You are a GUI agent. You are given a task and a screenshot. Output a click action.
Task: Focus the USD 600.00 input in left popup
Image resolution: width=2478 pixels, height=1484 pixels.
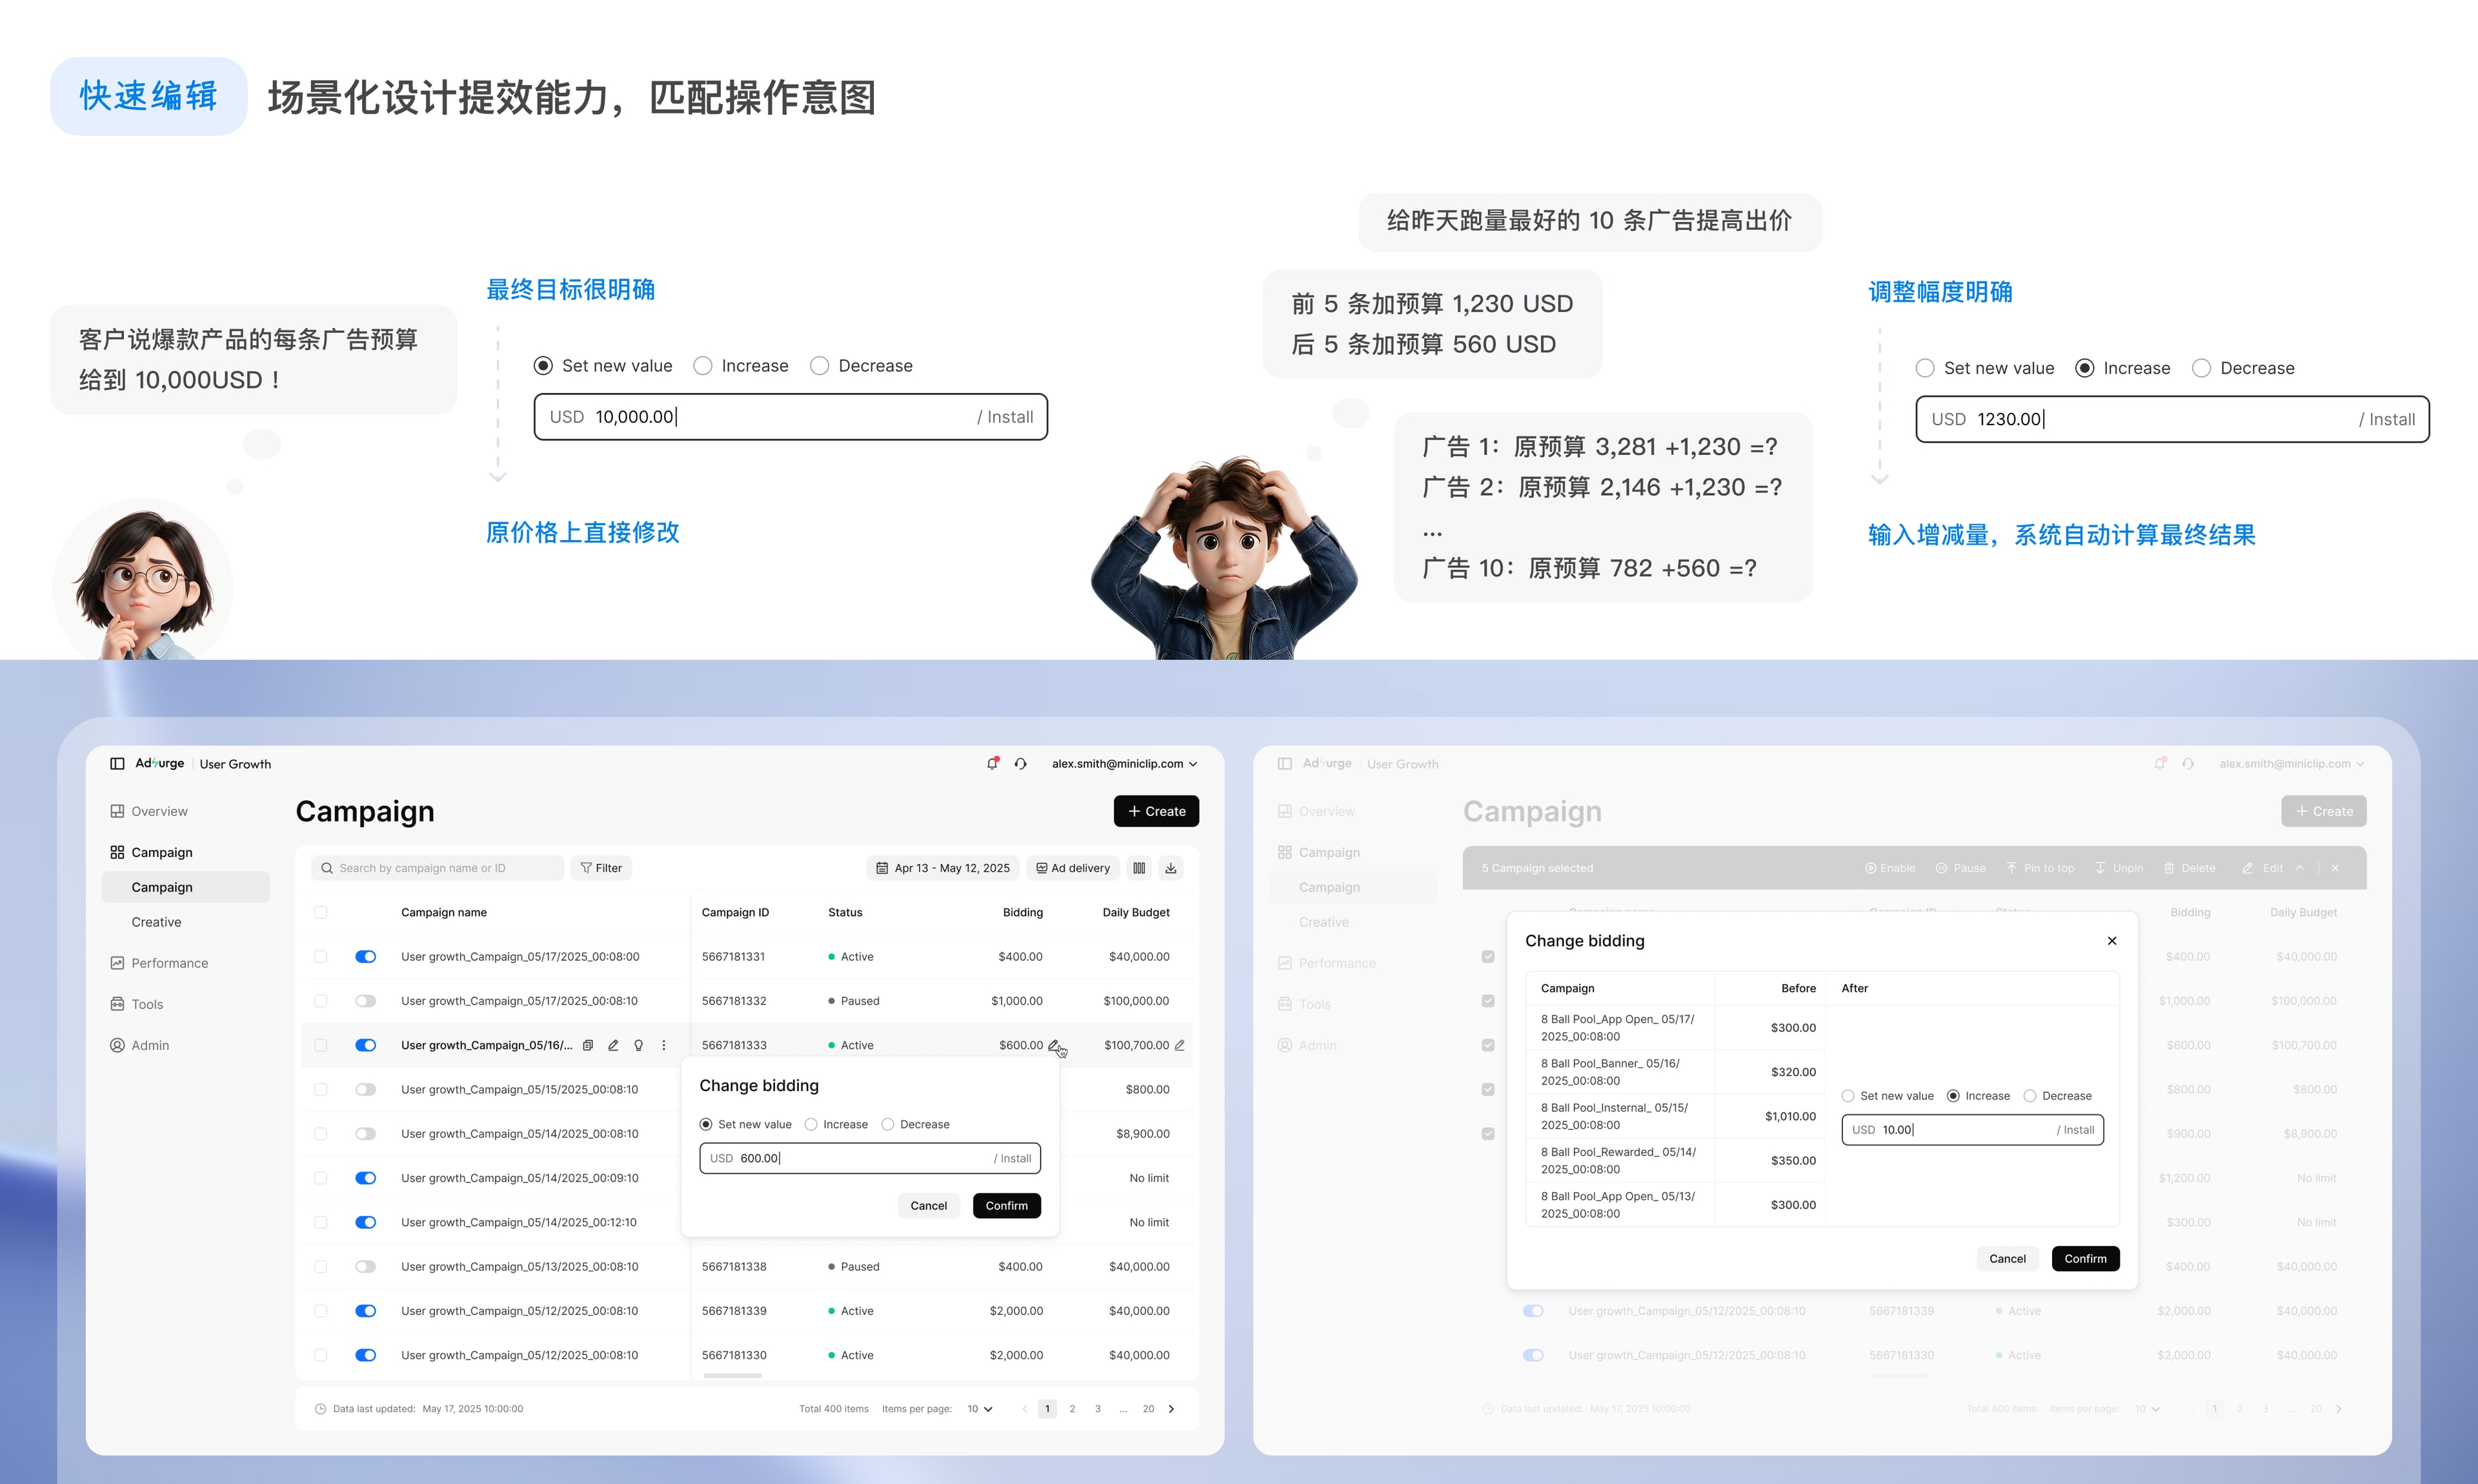click(870, 1158)
